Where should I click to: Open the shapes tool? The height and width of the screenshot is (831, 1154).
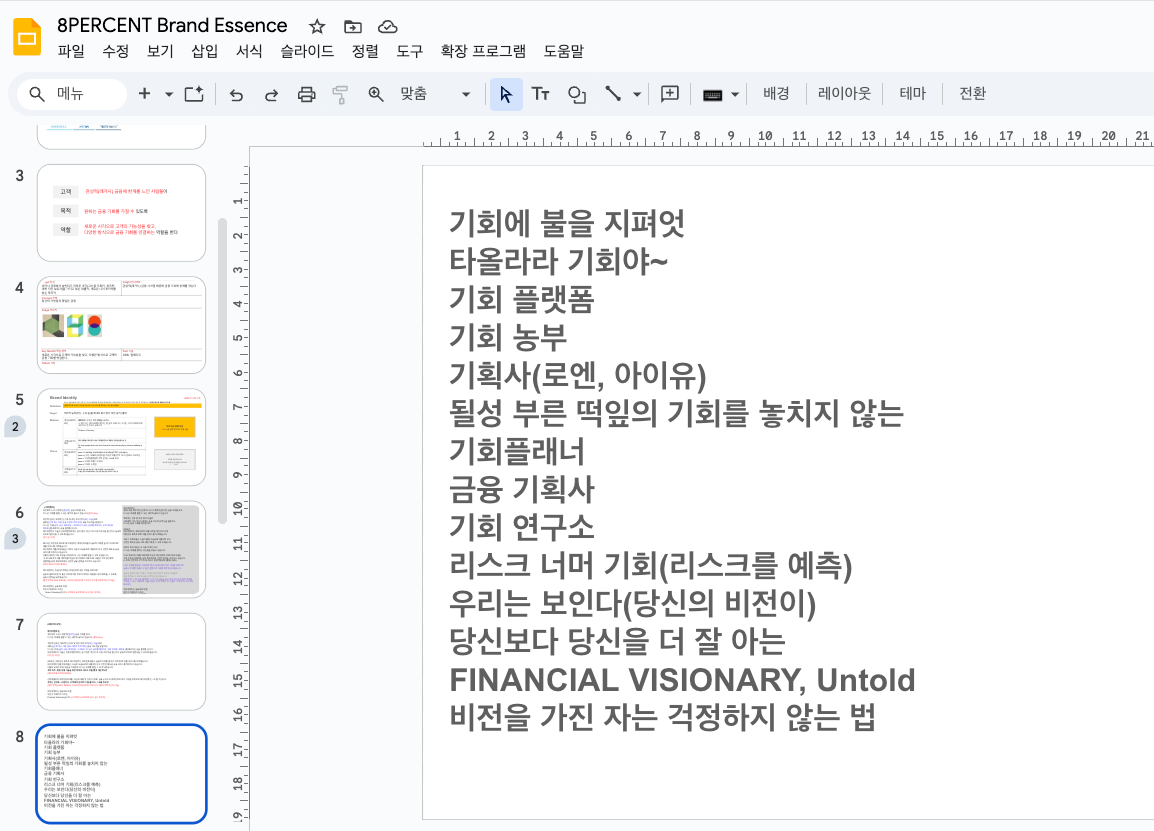click(577, 94)
